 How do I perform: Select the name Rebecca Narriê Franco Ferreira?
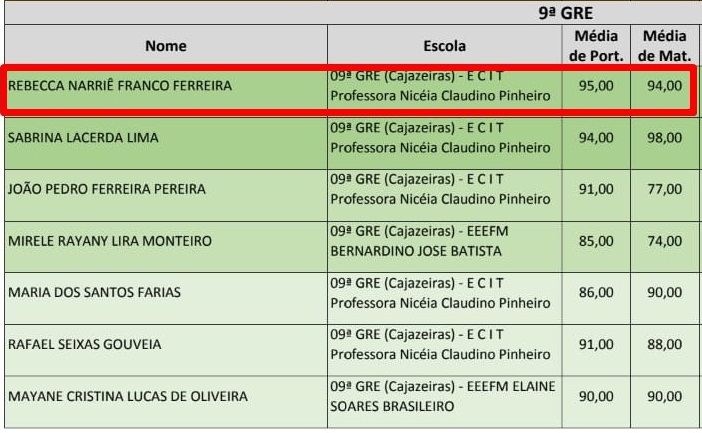(120, 86)
